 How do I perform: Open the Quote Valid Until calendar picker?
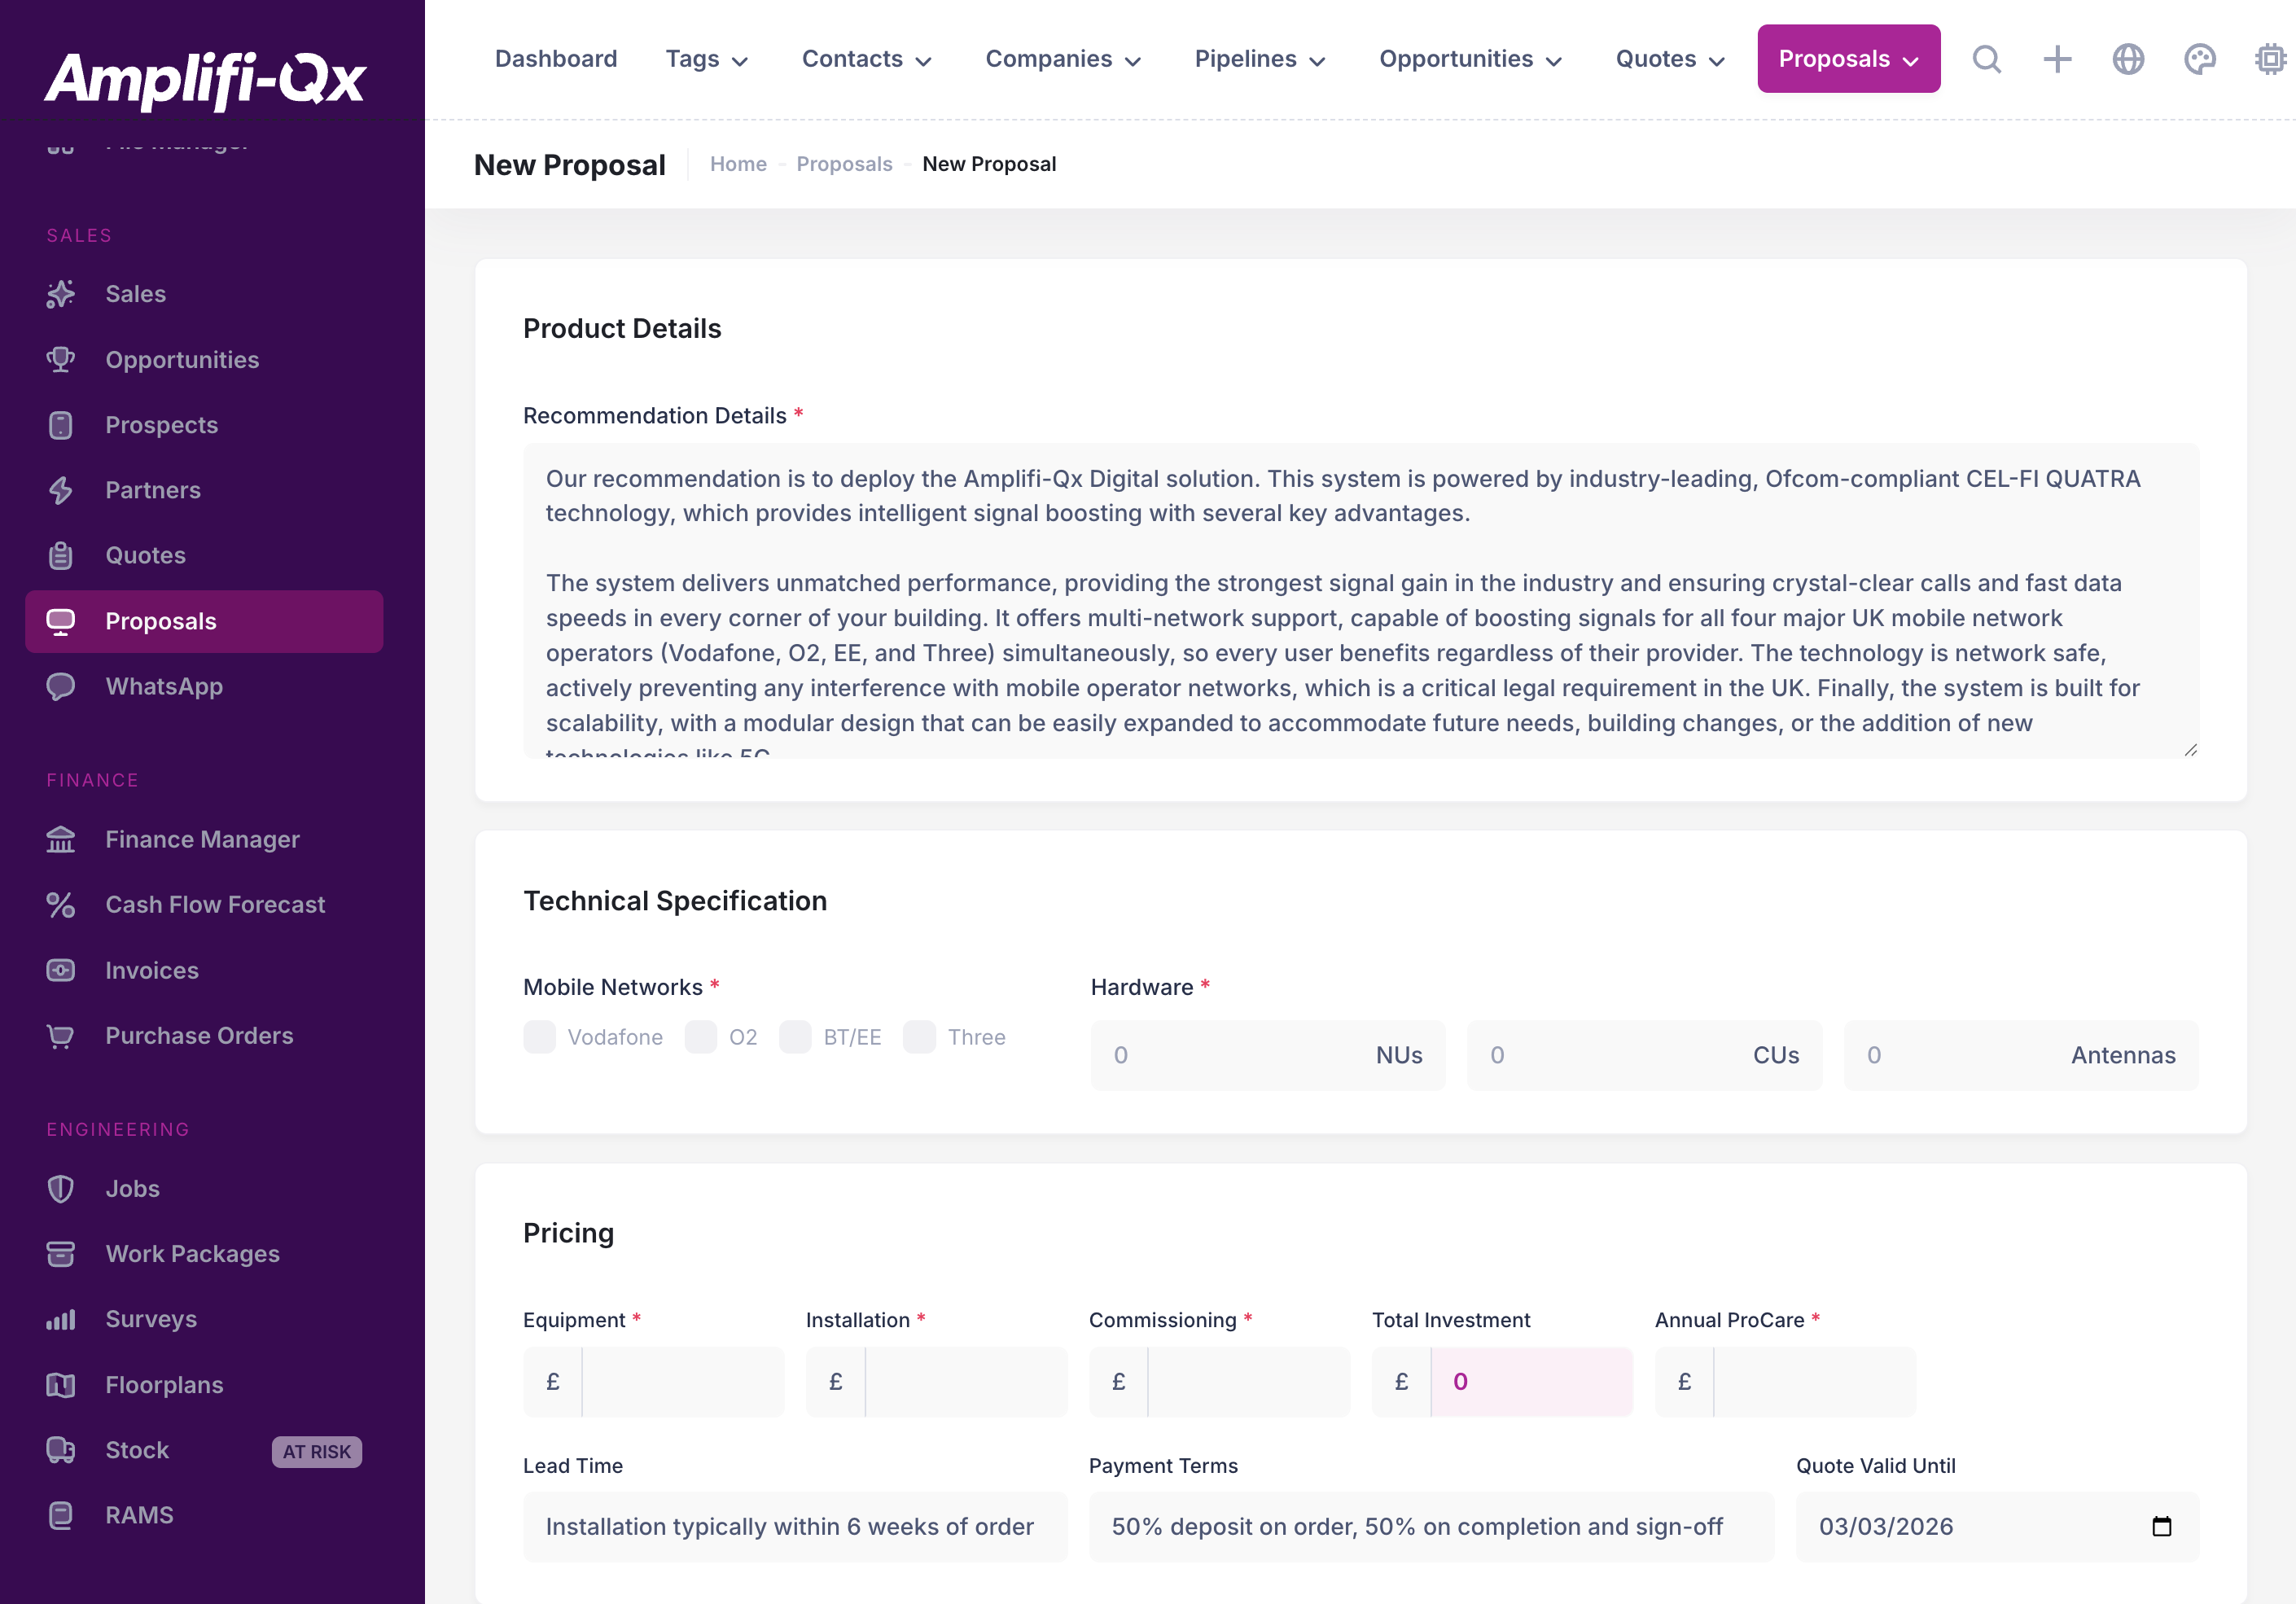2161,1526
